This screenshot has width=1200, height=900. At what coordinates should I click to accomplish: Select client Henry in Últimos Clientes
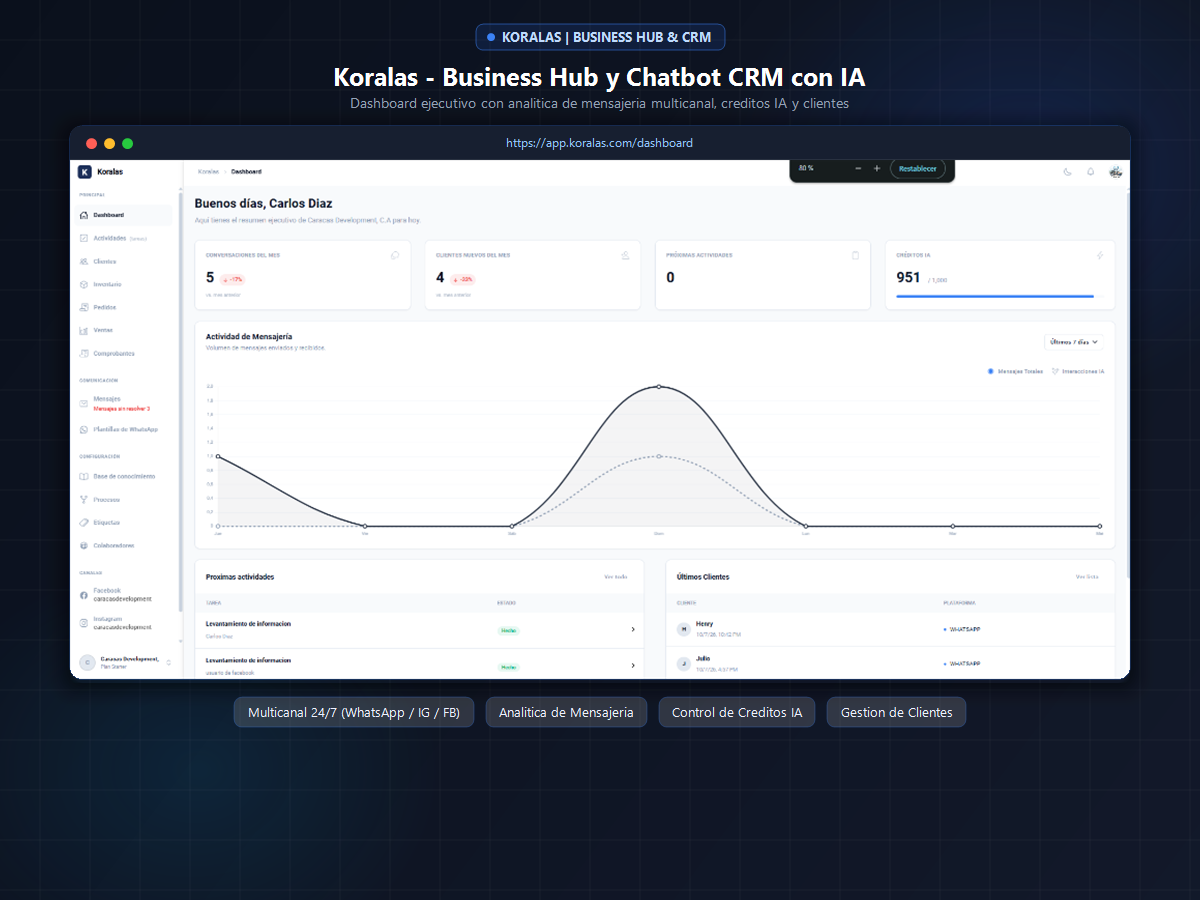[x=890, y=629]
